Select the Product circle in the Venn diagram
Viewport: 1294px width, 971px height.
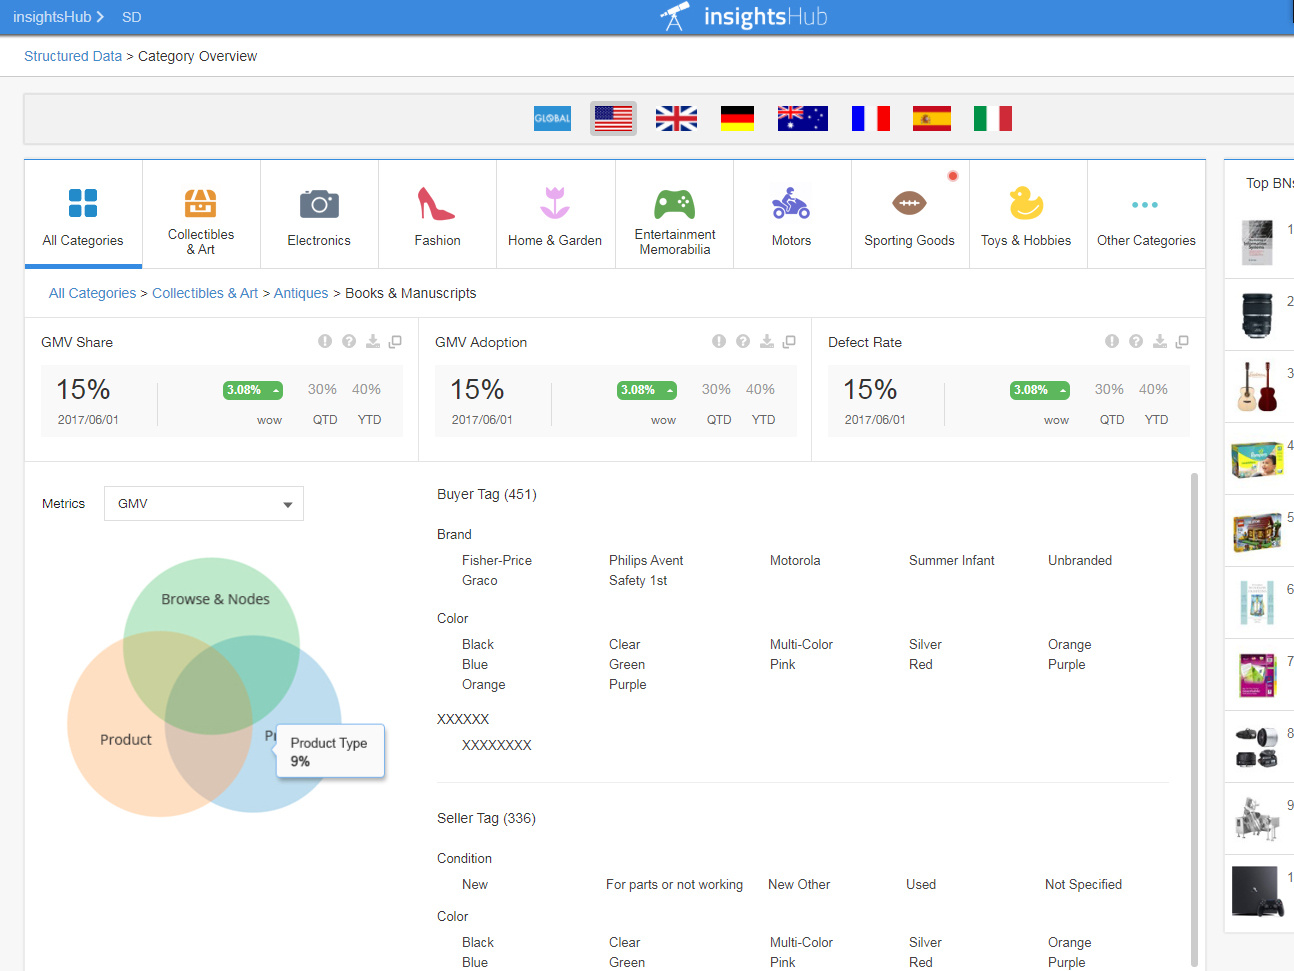coord(124,738)
